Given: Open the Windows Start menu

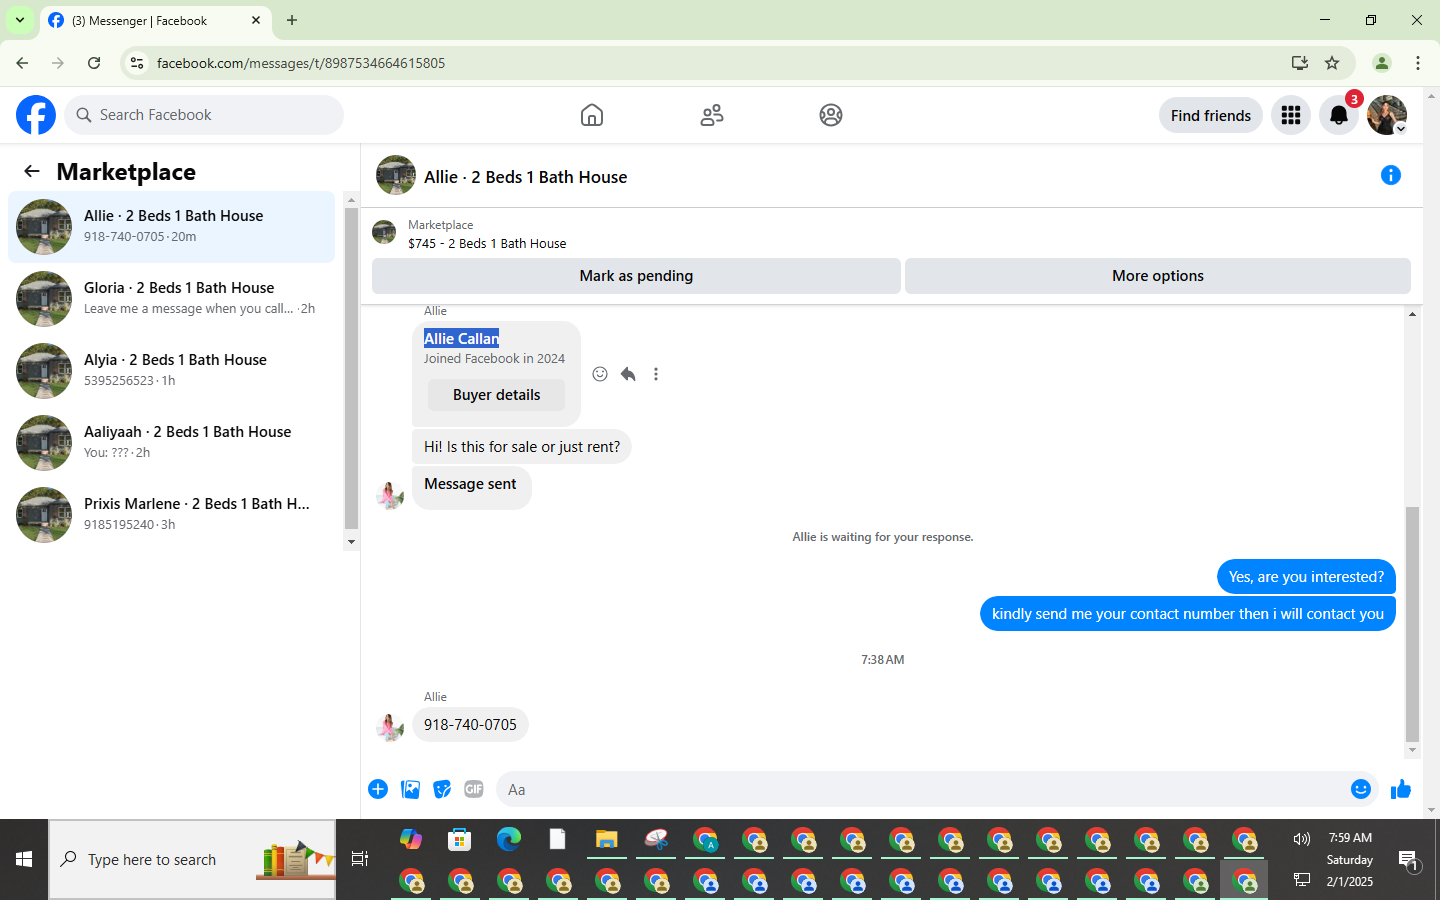Looking at the screenshot, I should (x=24, y=859).
